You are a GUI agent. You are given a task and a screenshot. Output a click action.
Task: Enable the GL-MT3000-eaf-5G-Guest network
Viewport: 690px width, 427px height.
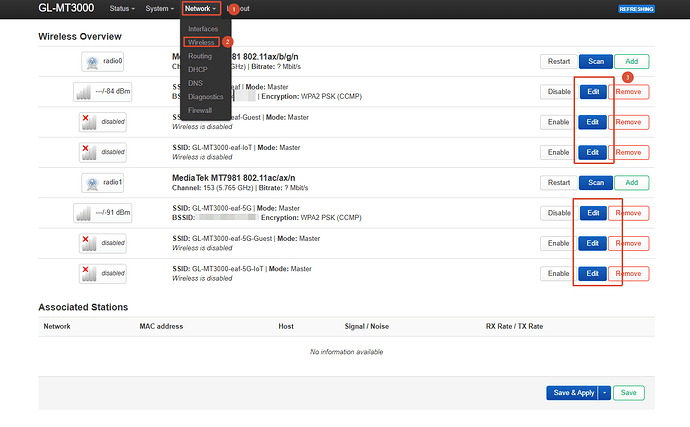pos(558,243)
